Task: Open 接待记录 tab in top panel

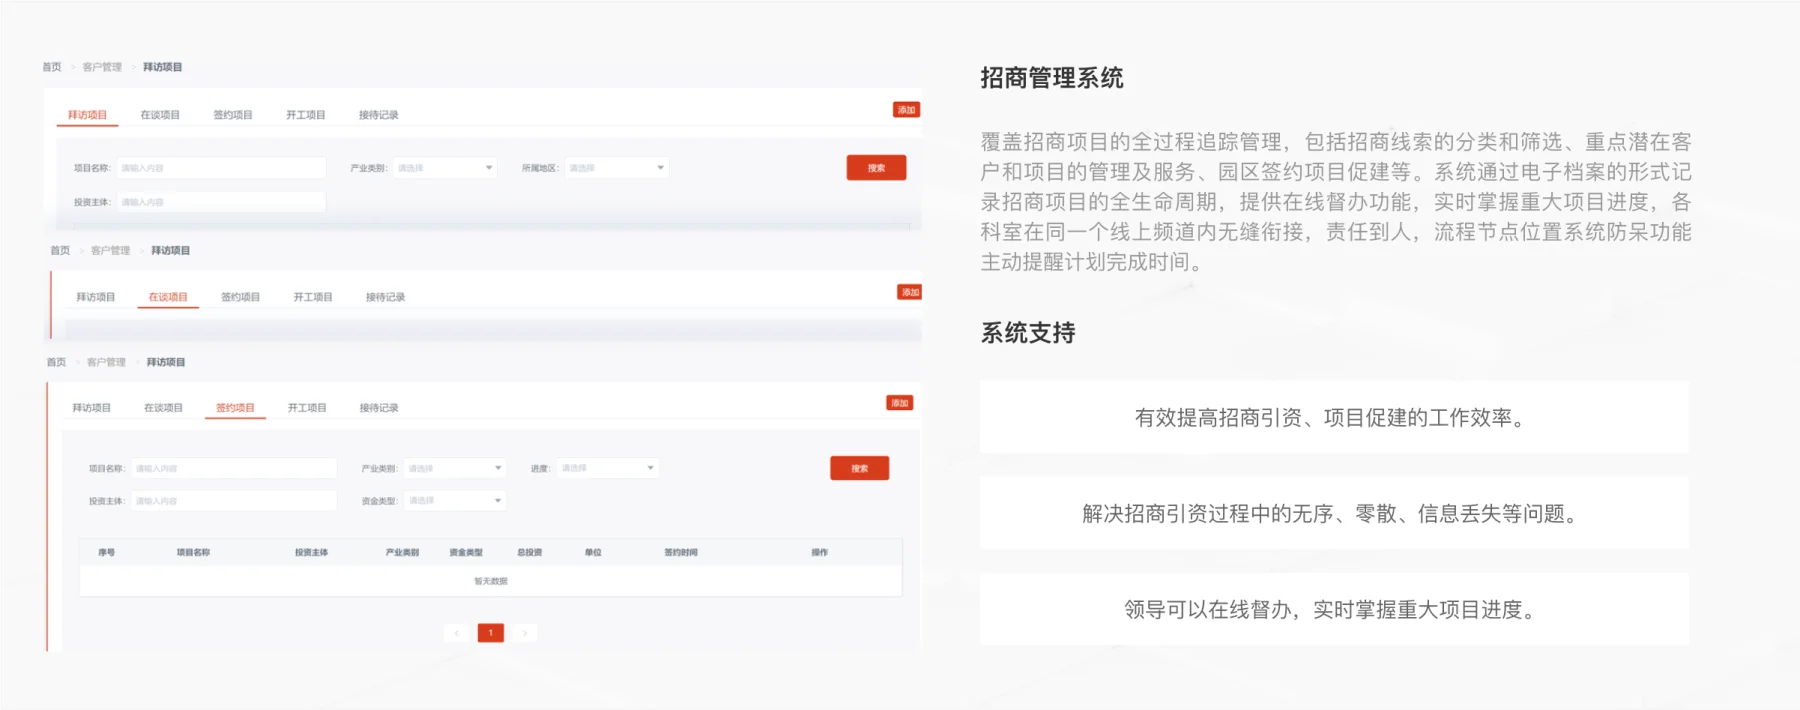Action: coord(379,115)
